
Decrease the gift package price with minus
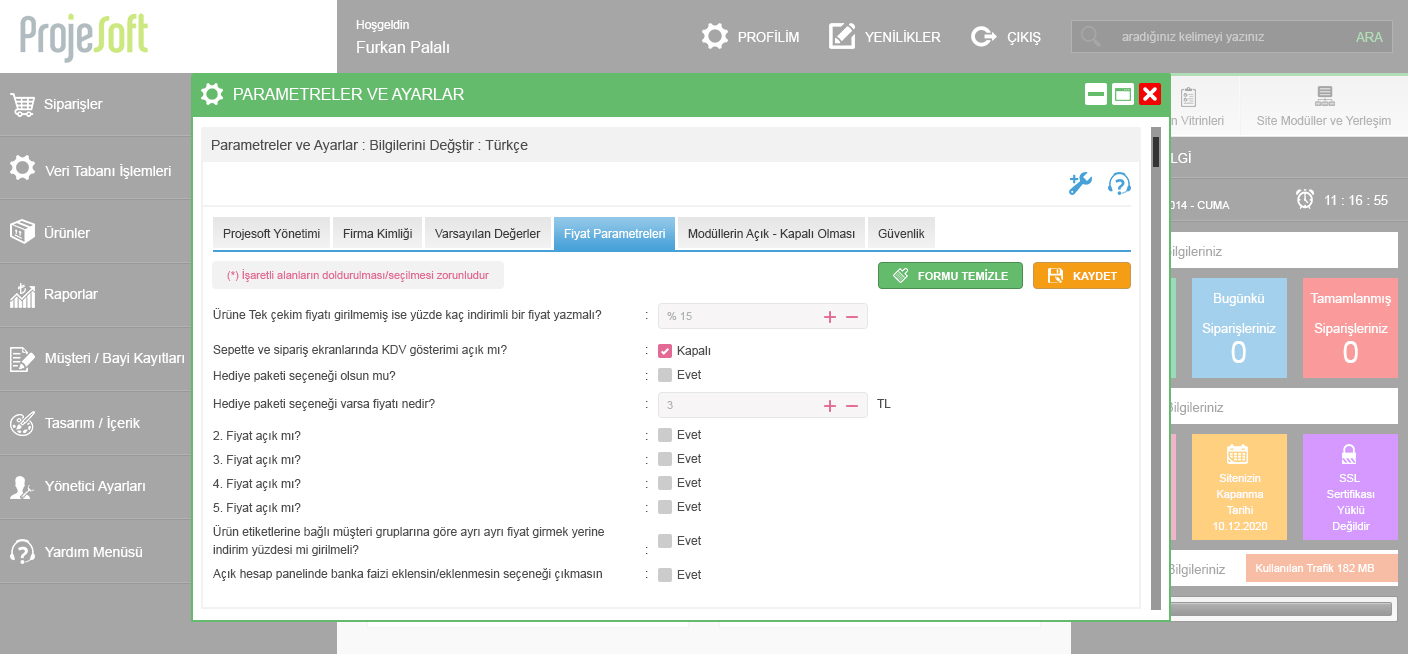click(852, 405)
